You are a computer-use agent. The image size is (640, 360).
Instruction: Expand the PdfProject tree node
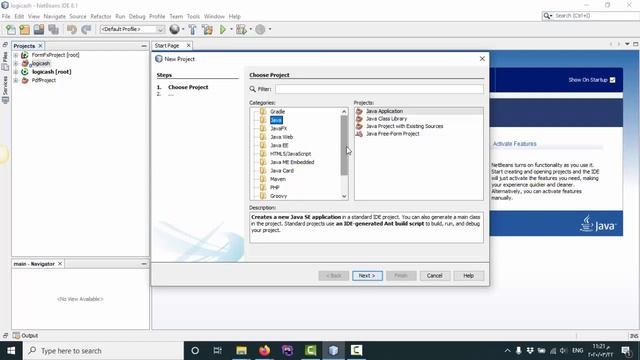tap(16, 80)
